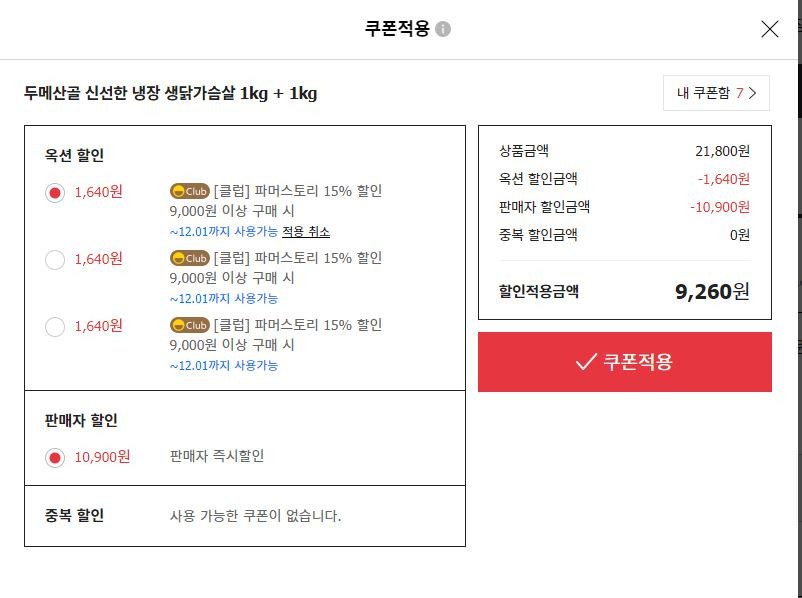The image size is (802, 598).
Task: Open the 내 쿠폰함 7 button
Action: 716,93
